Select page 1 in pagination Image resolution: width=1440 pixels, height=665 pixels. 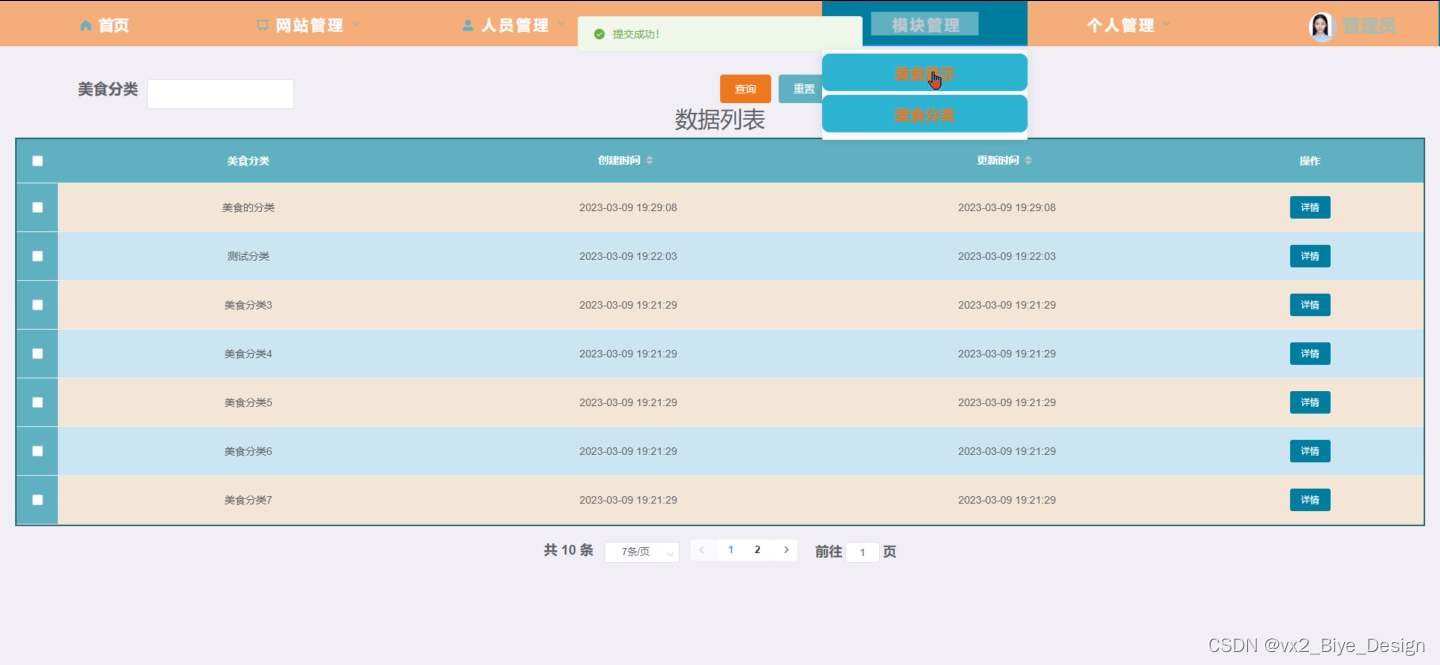pyautogui.click(x=731, y=550)
